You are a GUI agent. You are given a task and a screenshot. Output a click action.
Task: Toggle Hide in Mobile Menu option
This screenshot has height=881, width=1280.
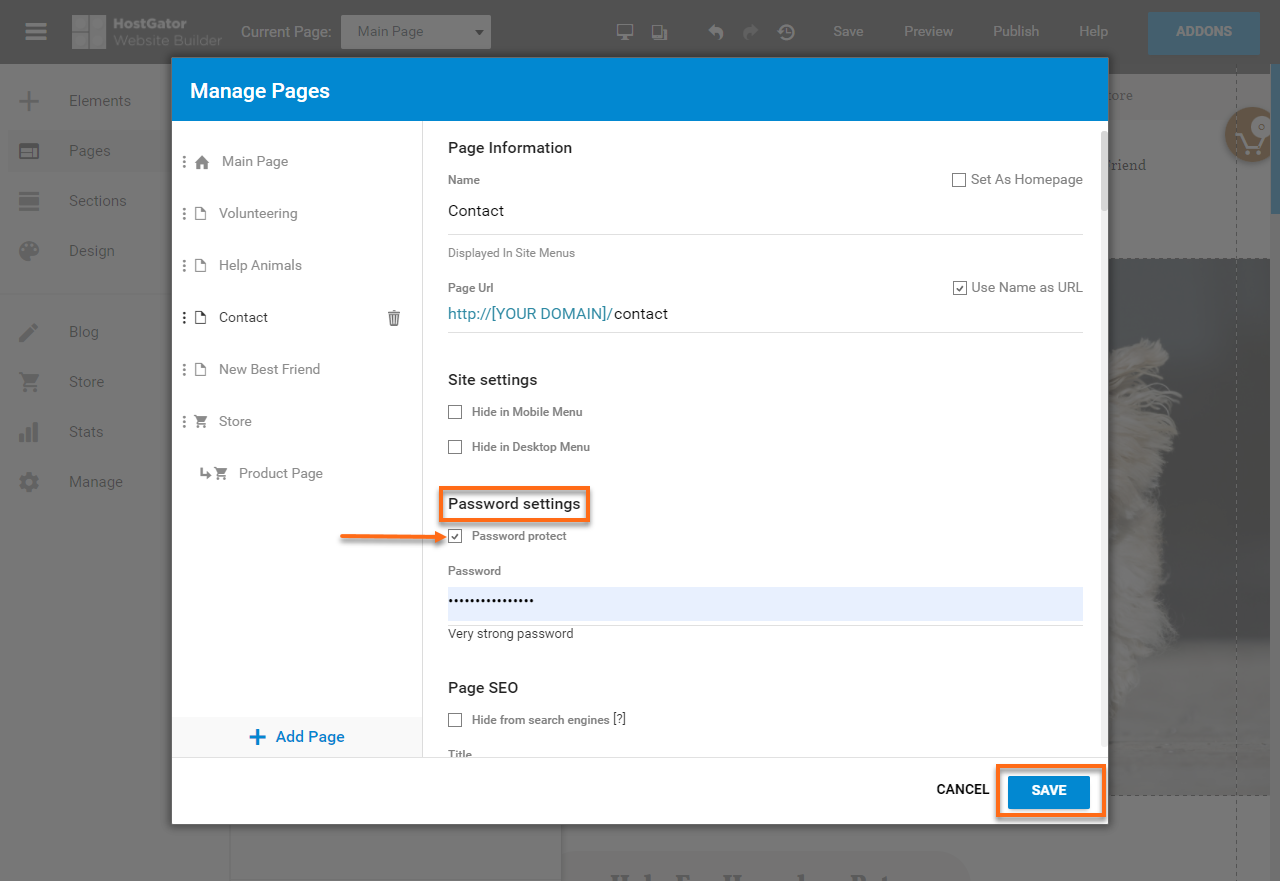tap(455, 411)
